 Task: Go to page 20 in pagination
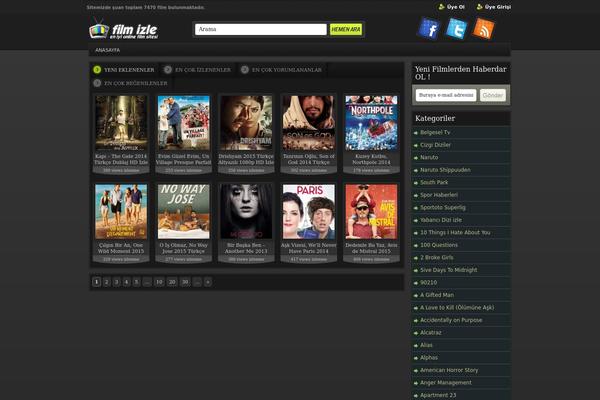(172, 282)
